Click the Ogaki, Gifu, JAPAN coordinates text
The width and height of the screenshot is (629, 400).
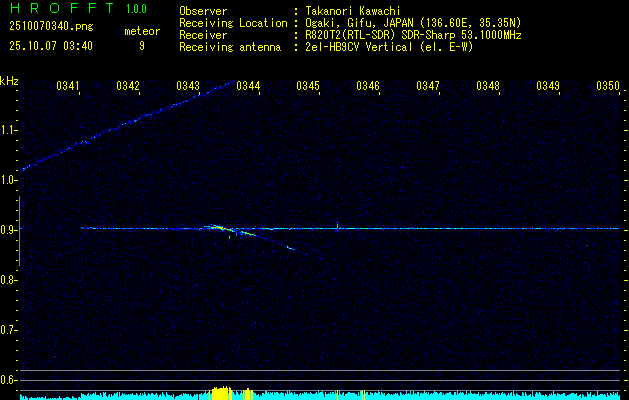413,23
